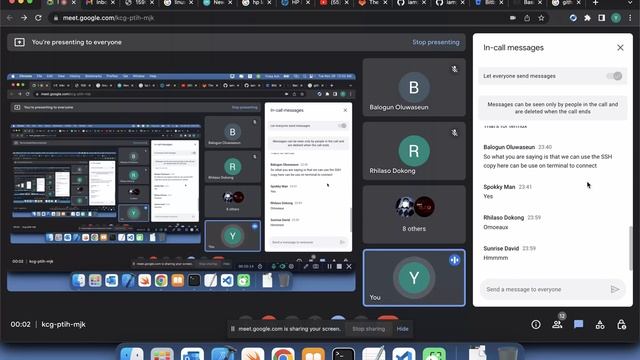Go back with the browser back arrow

[10, 18]
